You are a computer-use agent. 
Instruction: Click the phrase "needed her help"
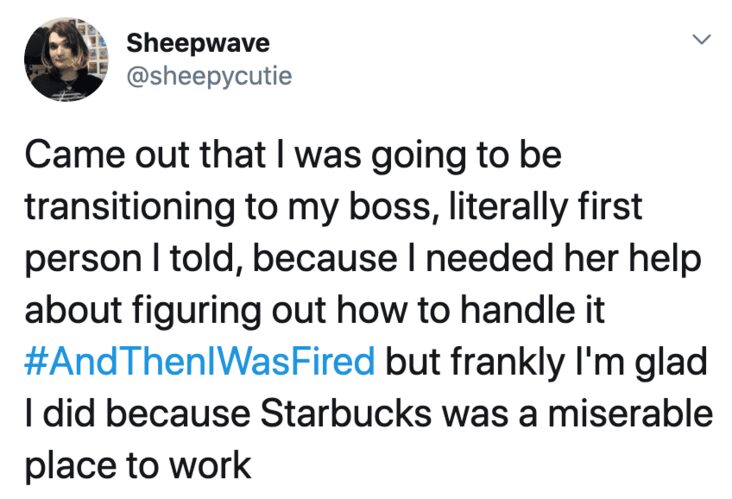tap(563, 259)
